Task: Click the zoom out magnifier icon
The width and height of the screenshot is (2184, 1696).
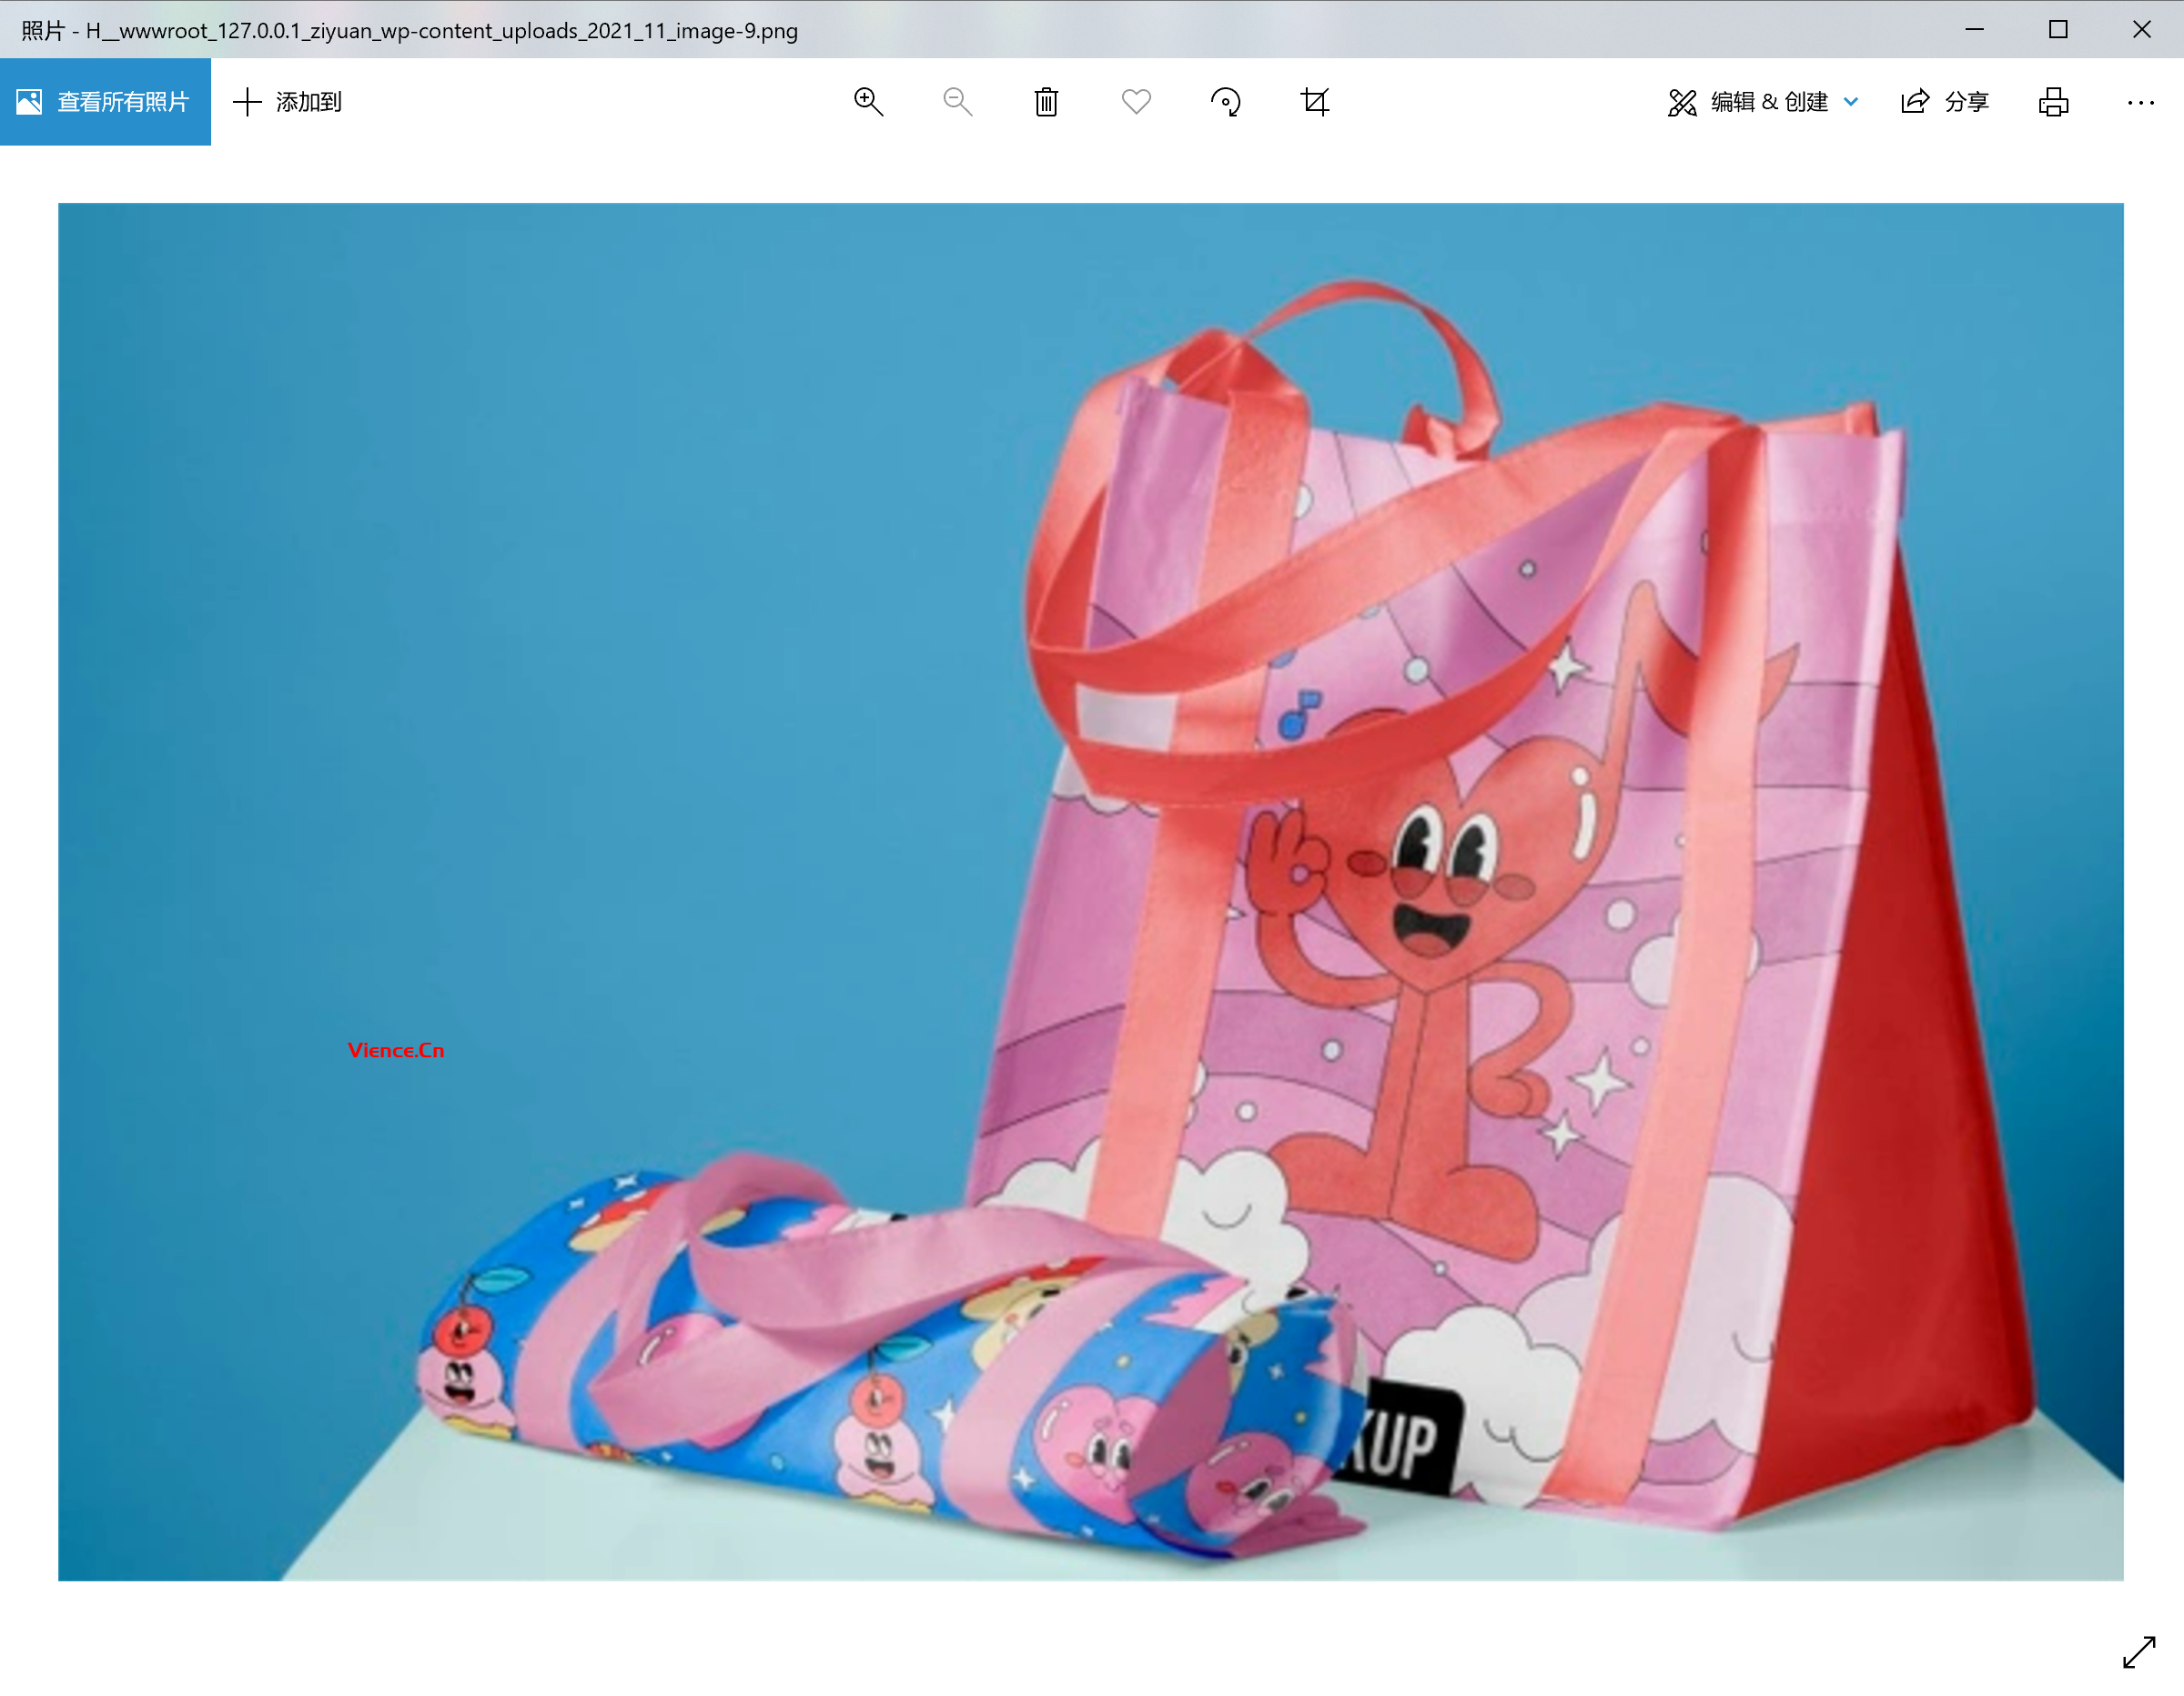Action: coord(957,102)
